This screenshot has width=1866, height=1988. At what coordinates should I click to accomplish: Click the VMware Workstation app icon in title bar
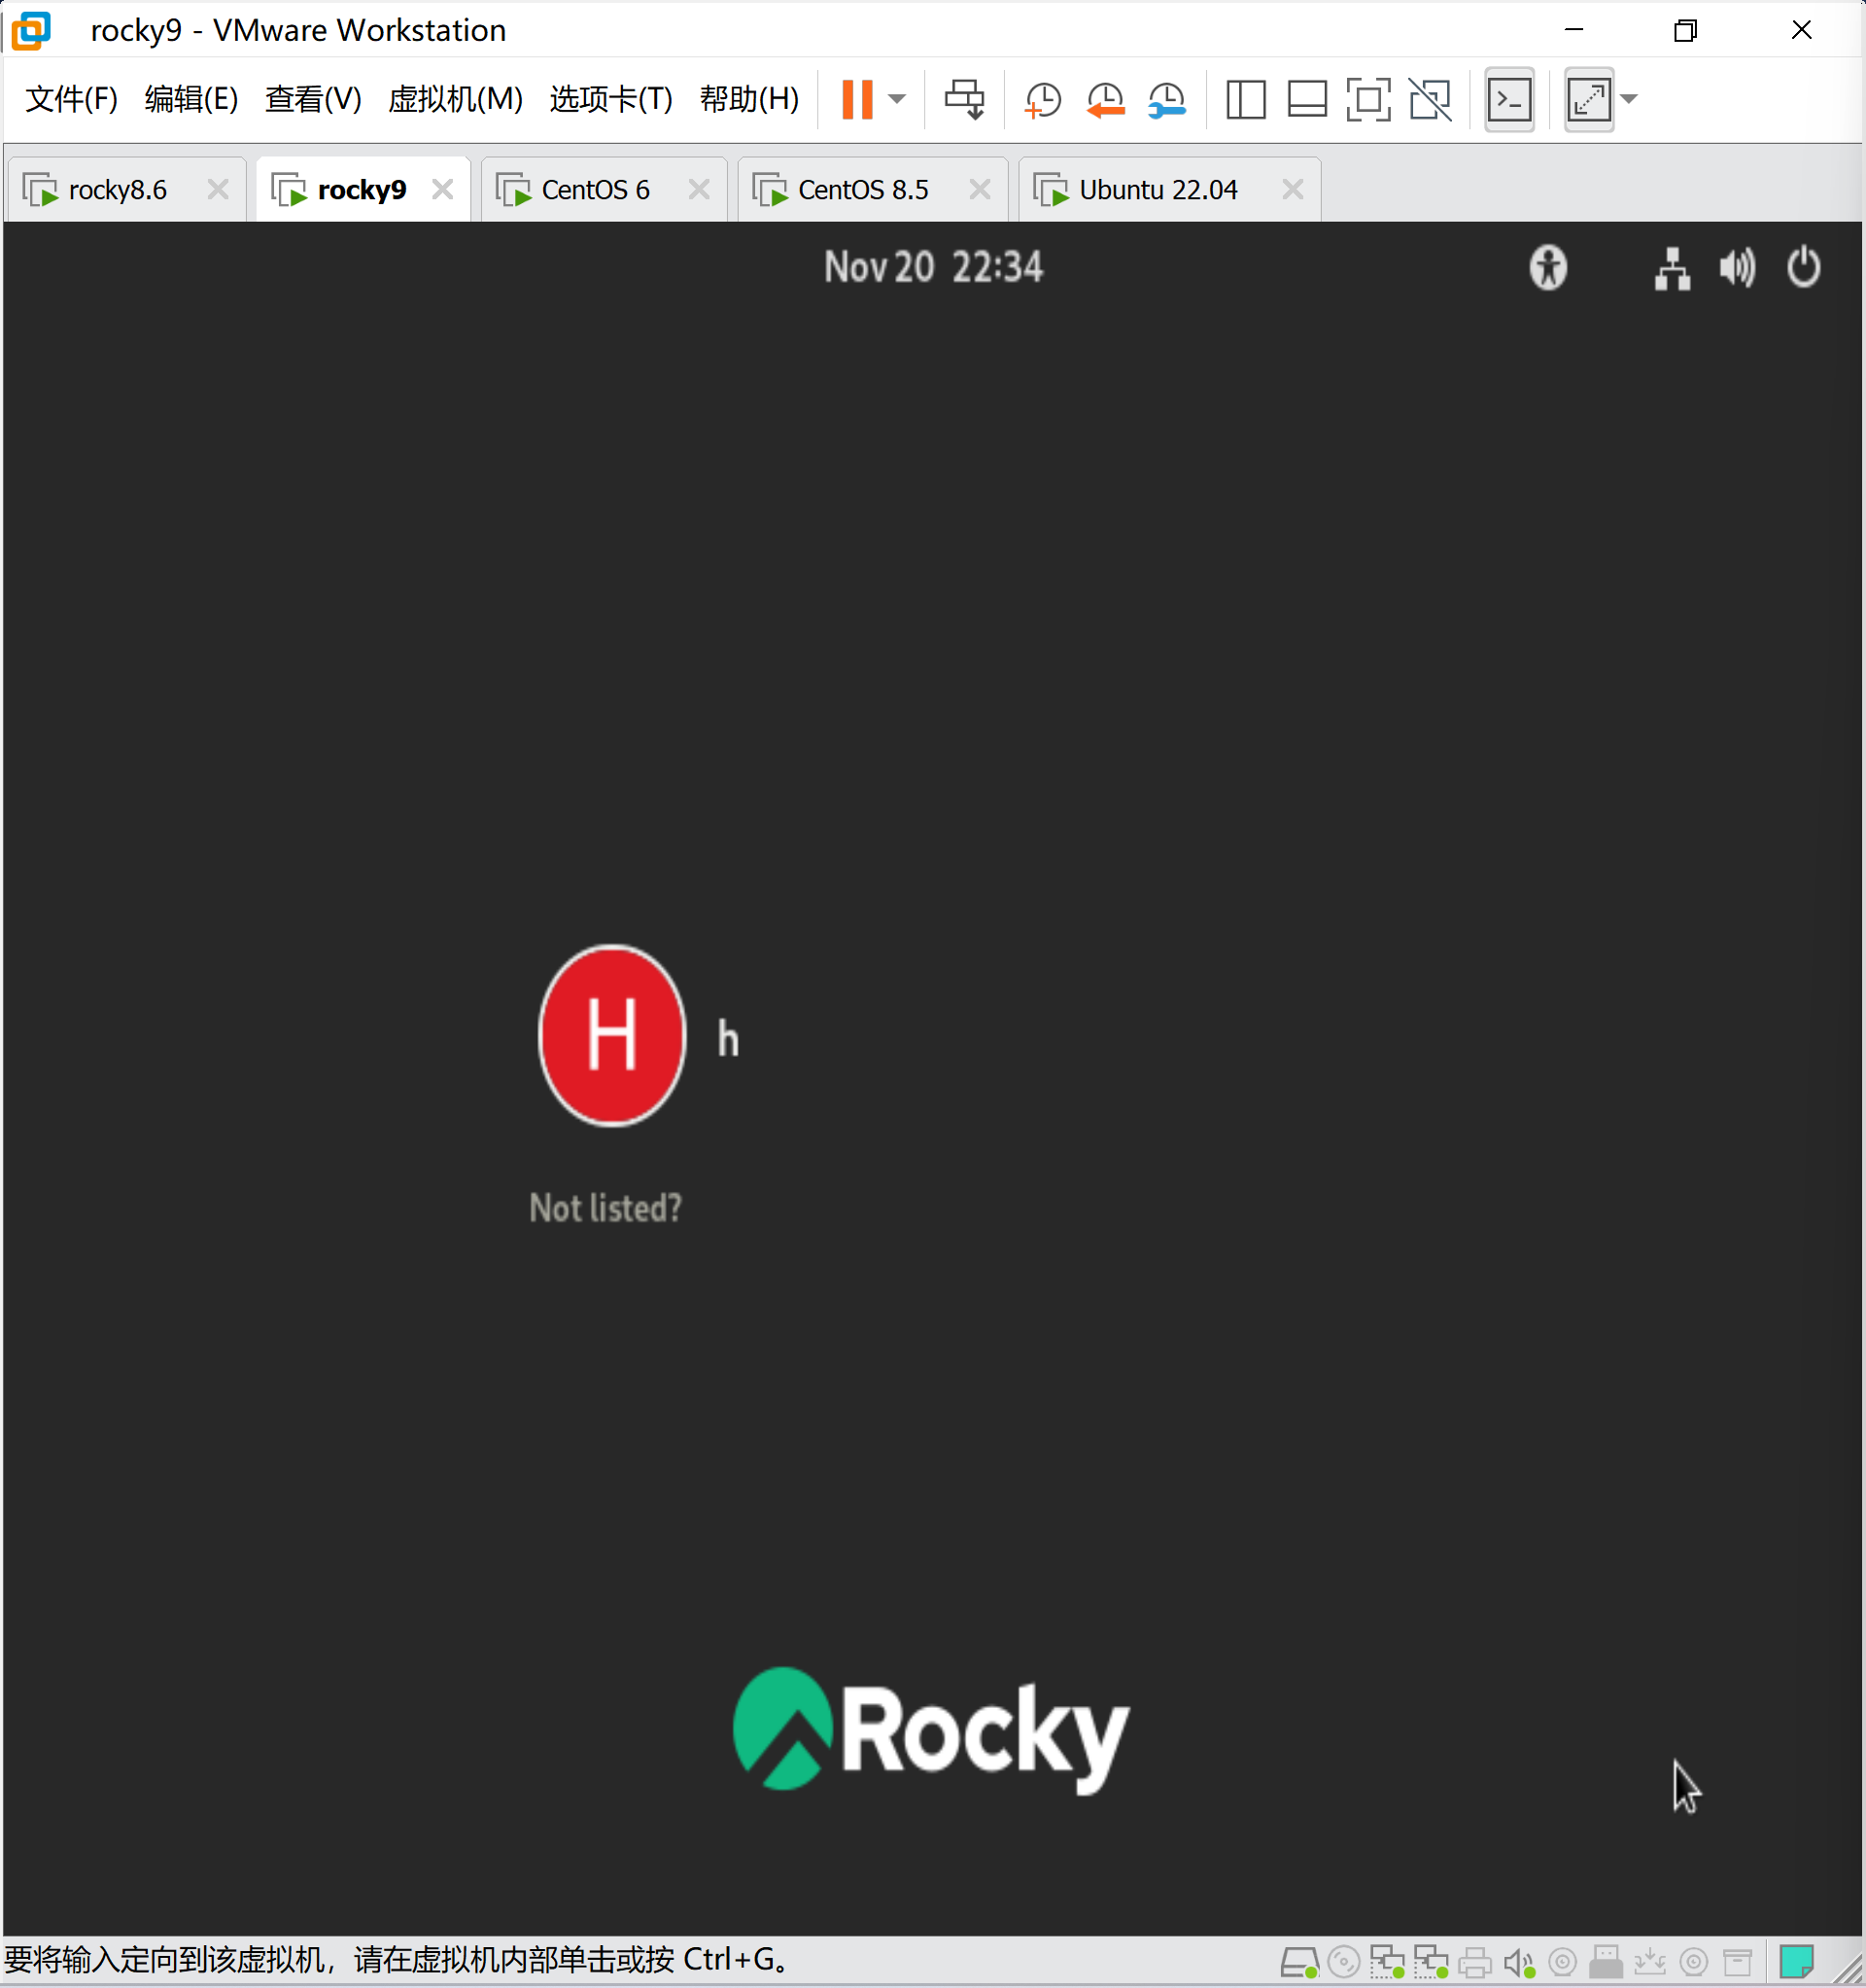click(x=30, y=30)
